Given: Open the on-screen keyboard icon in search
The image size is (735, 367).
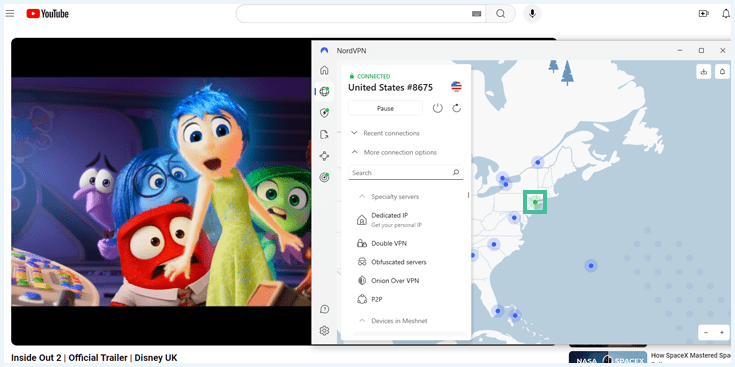Looking at the screenshot, I should pos(476,14).
